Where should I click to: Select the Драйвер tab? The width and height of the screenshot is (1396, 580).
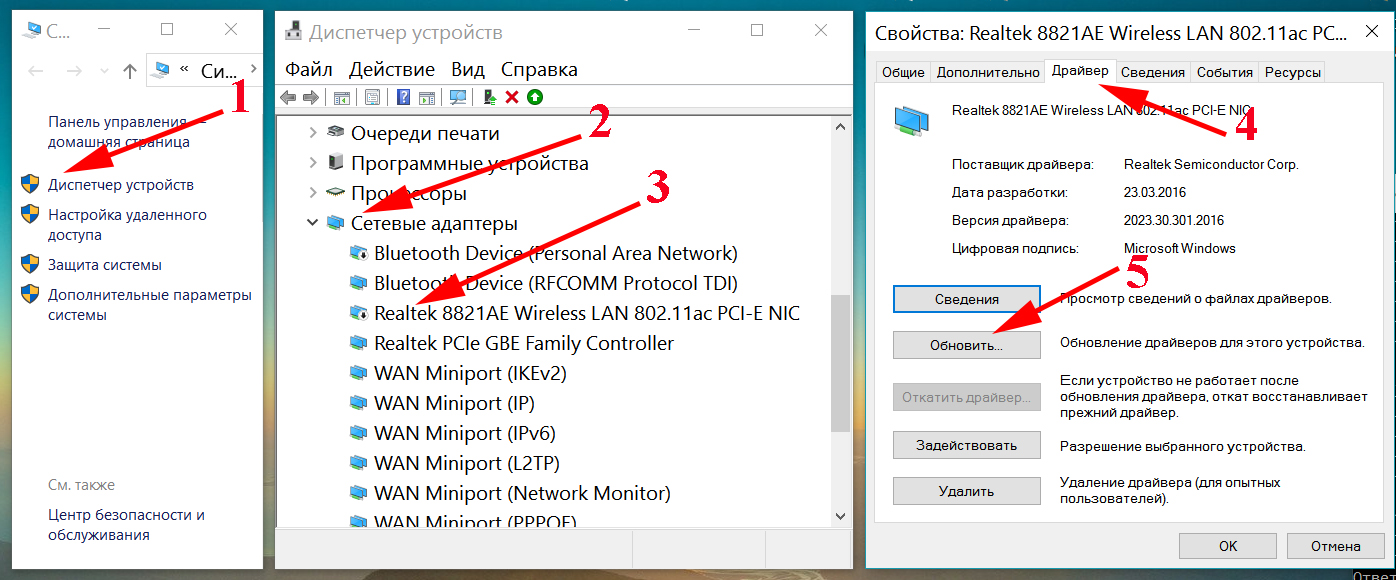pyautogui.click(x=1080, y=70)
